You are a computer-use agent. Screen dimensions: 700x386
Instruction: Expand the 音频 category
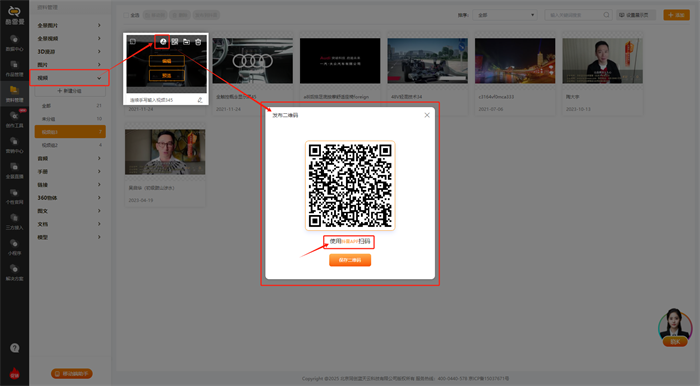coord(69,158)
